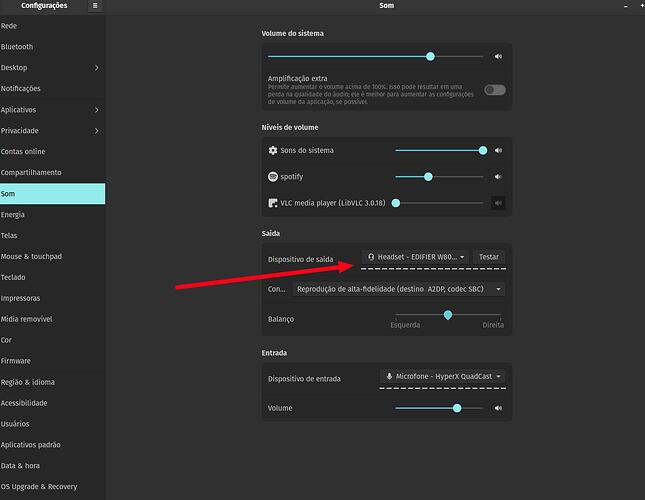
Task: Open the Dispositivo de entrada dropdown
Action: coord(443,376)
